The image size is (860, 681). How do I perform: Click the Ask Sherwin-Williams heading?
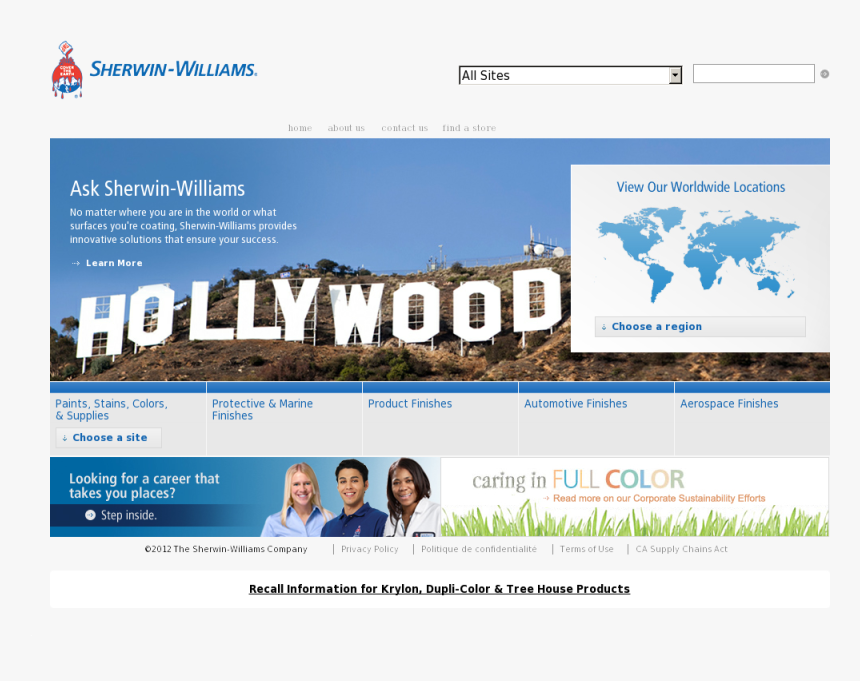click(x=157, y=189)
